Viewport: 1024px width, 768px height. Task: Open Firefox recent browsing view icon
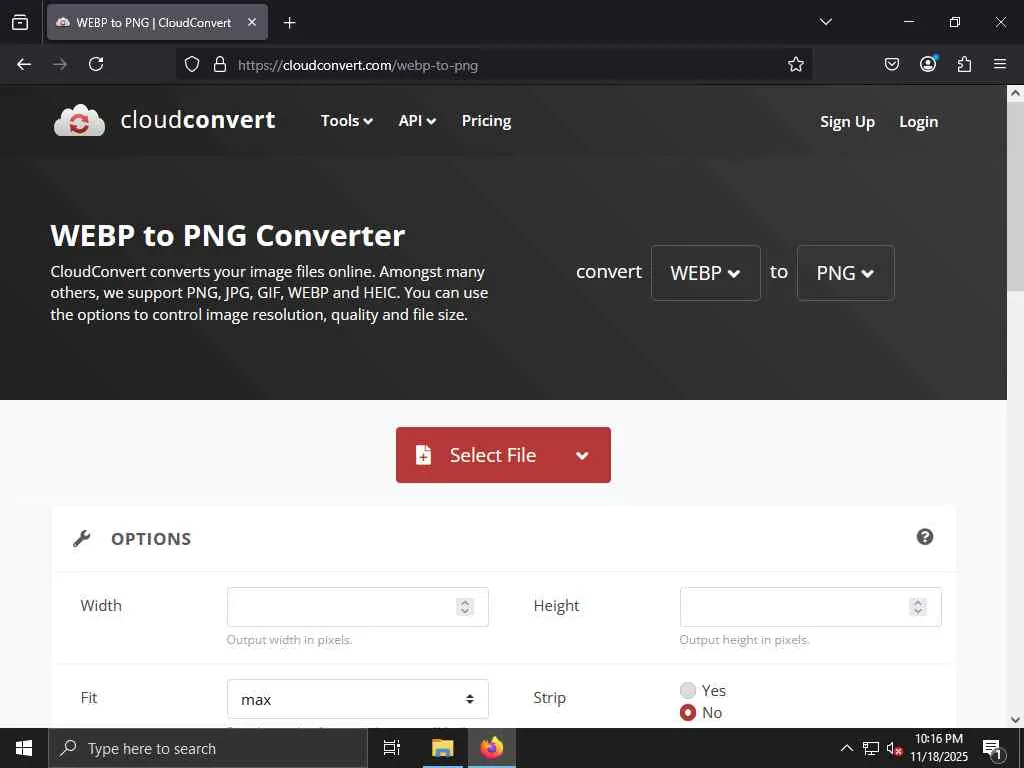(20, 22)
